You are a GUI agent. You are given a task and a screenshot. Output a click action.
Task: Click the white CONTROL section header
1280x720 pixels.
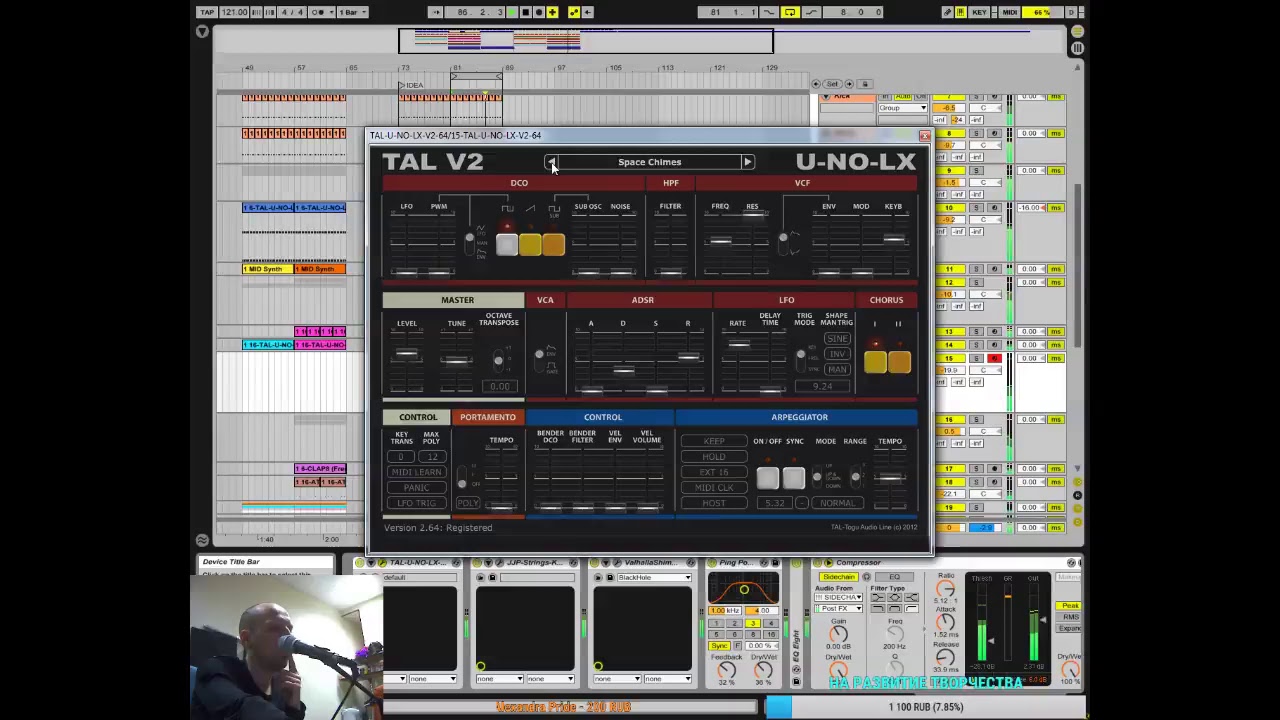pos(417,417)
